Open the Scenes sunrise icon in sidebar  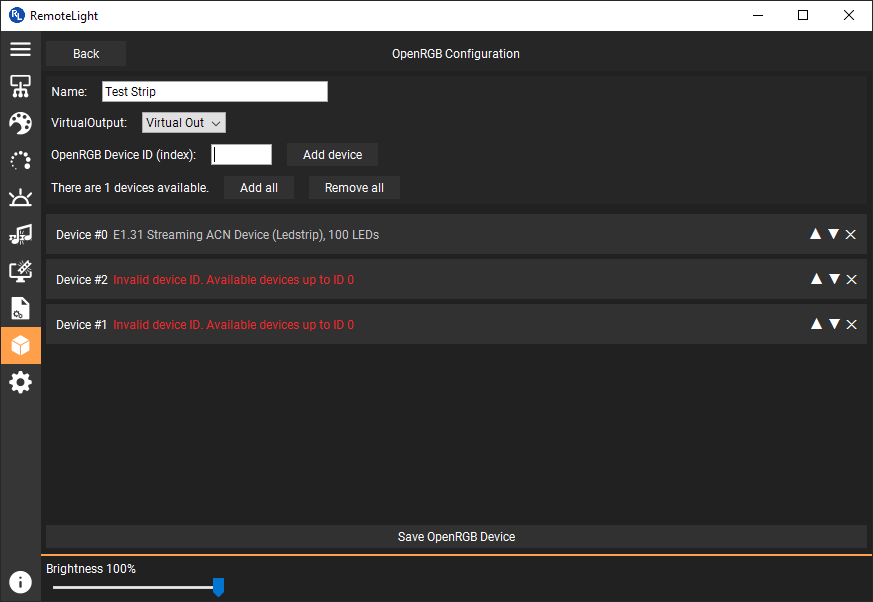(21, 198)
